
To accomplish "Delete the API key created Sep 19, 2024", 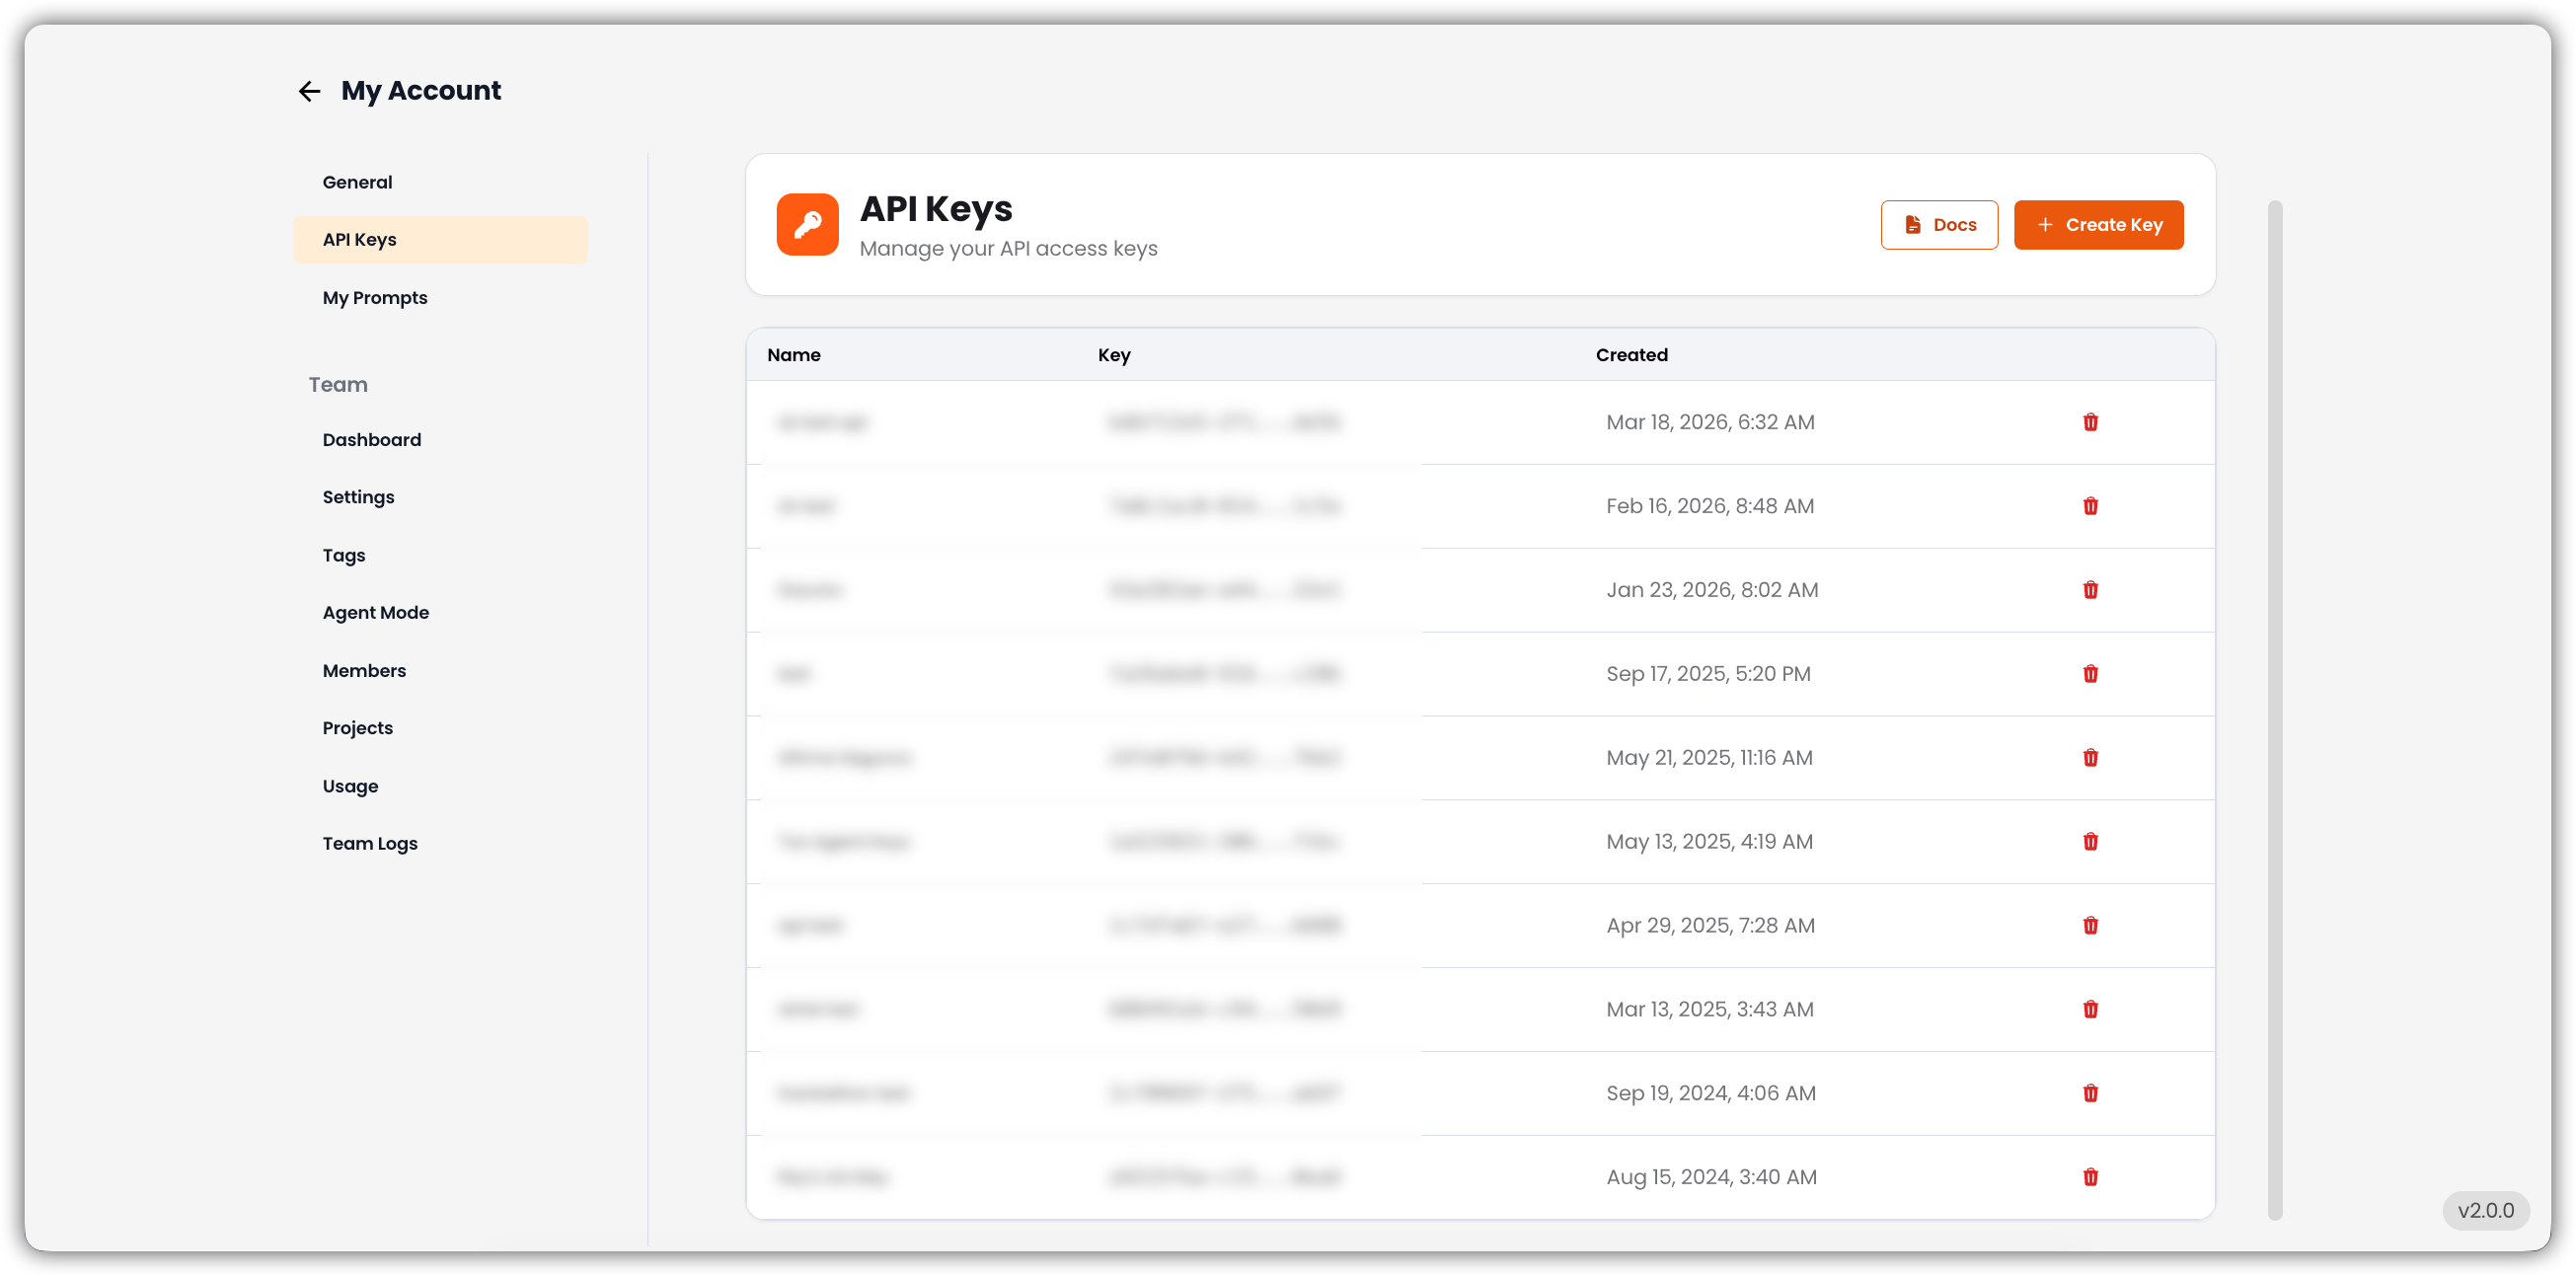I will 2090,1093.
